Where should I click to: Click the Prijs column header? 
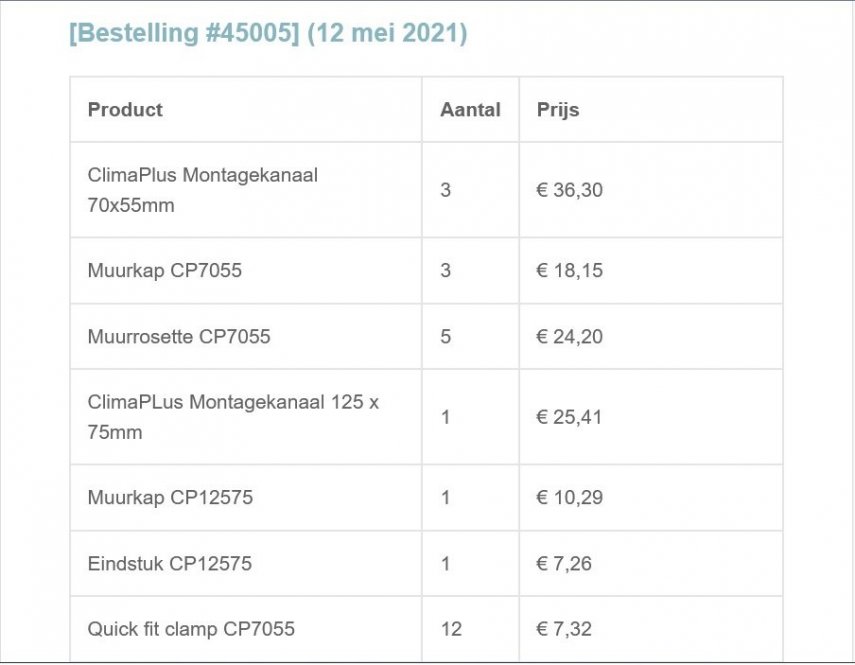coord(558,110)
